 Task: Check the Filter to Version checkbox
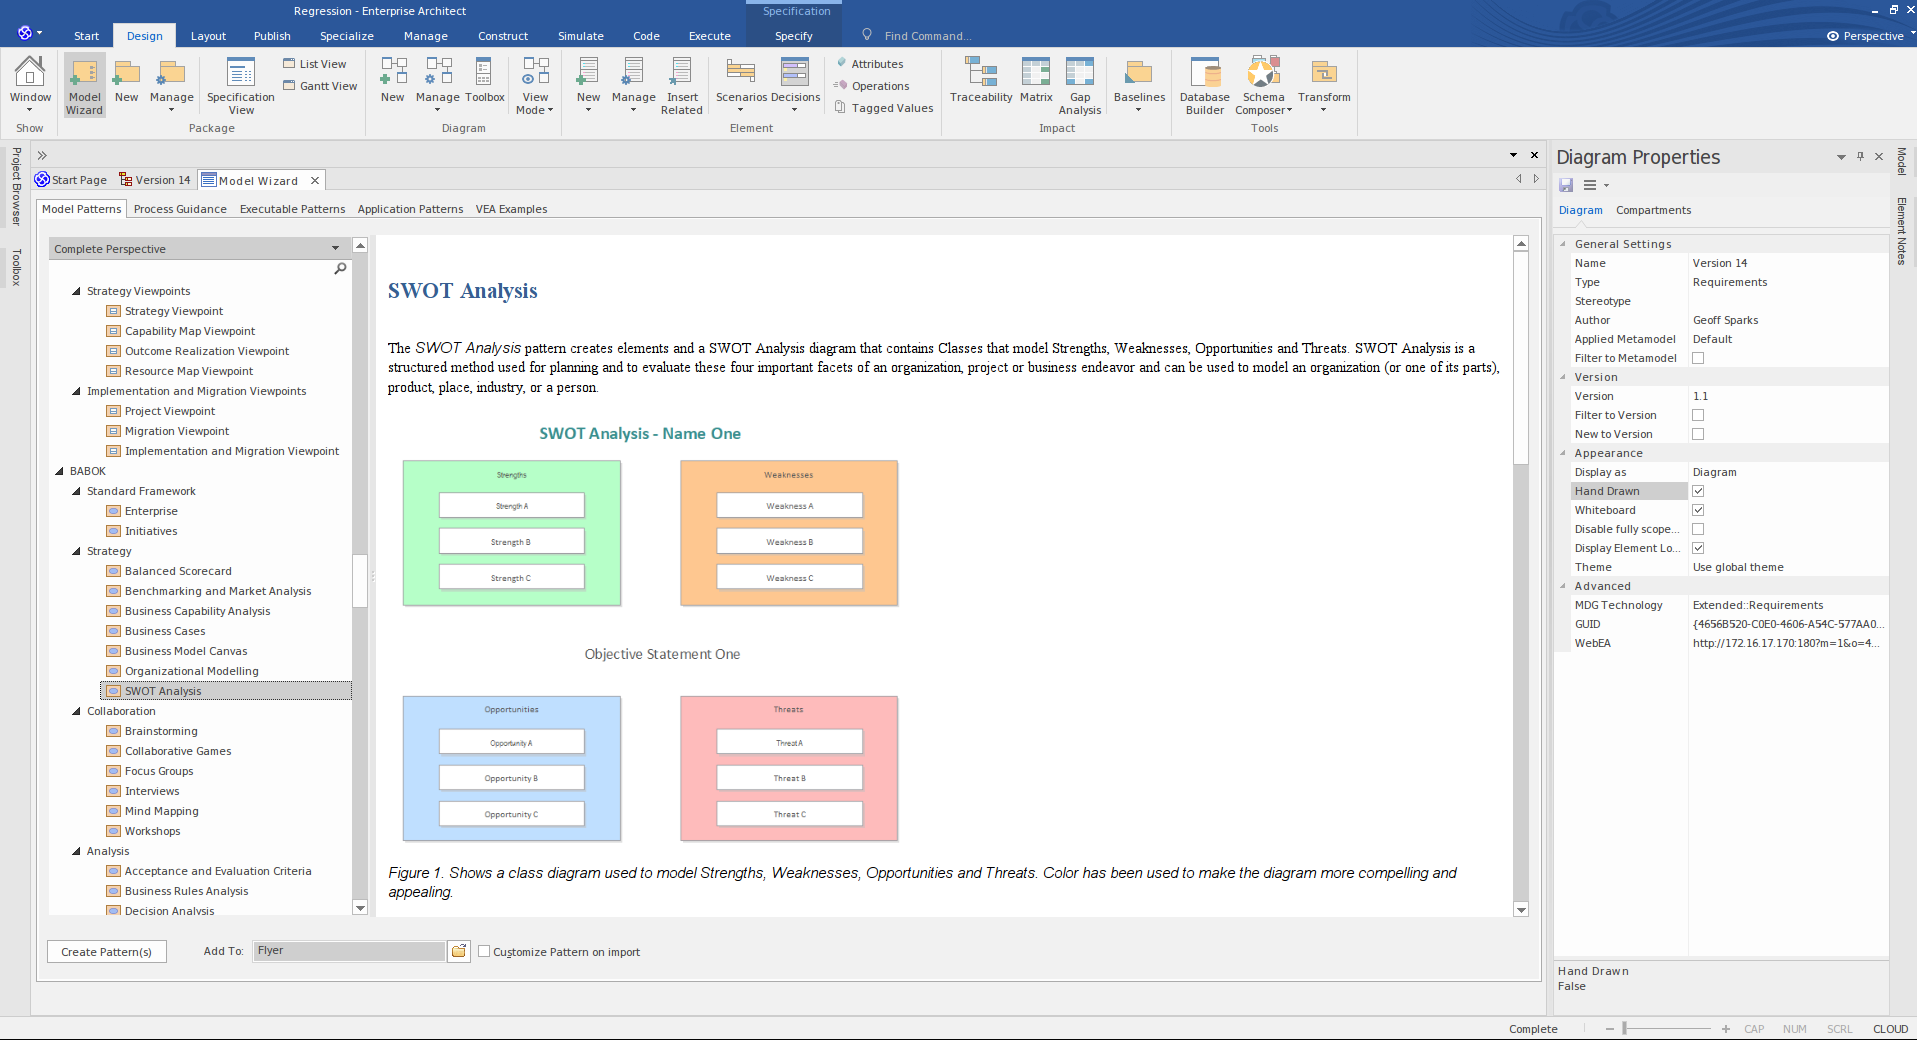(1698, 415)
